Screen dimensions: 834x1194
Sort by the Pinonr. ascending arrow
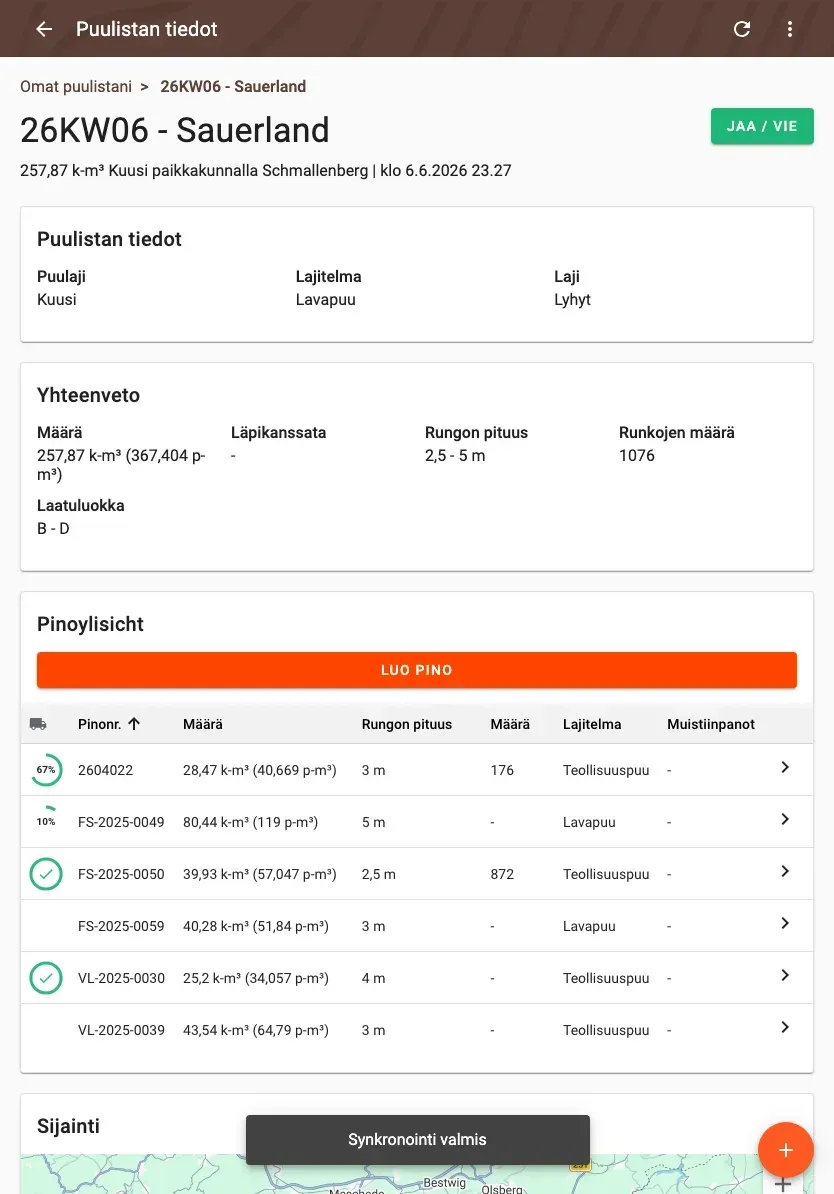tap(134, 724)
